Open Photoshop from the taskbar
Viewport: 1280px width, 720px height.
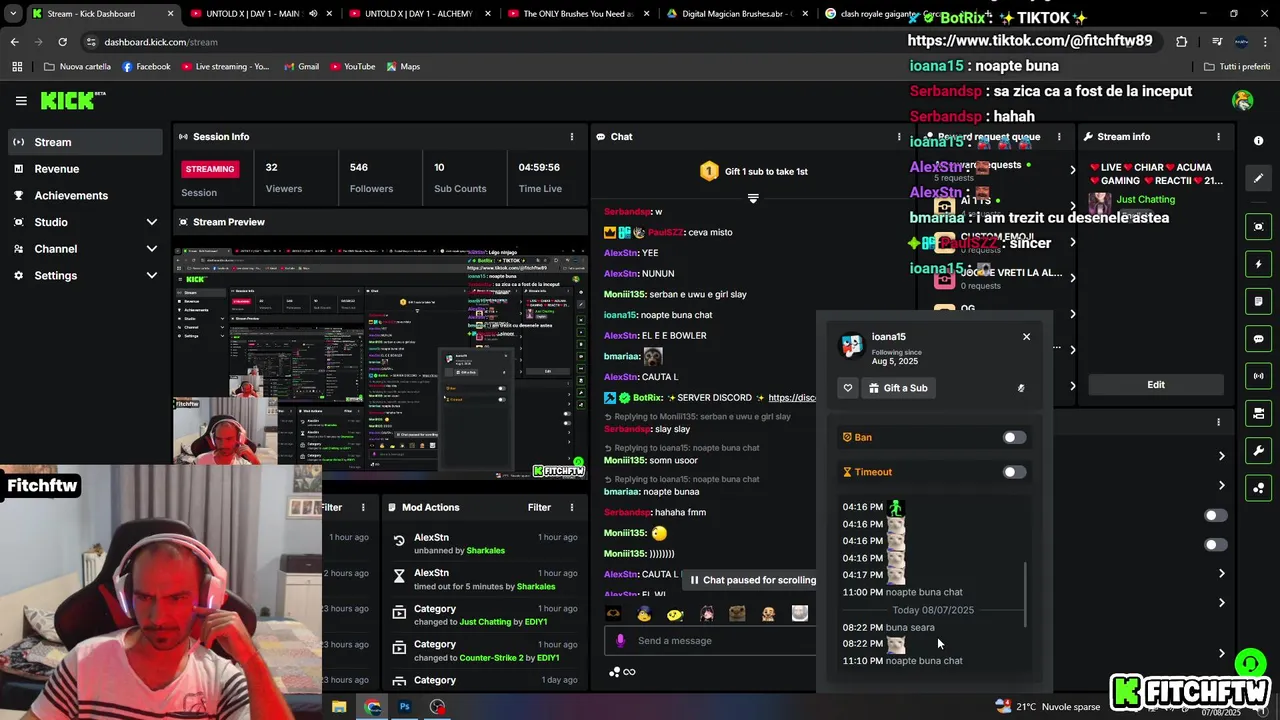tap(405, 706)
